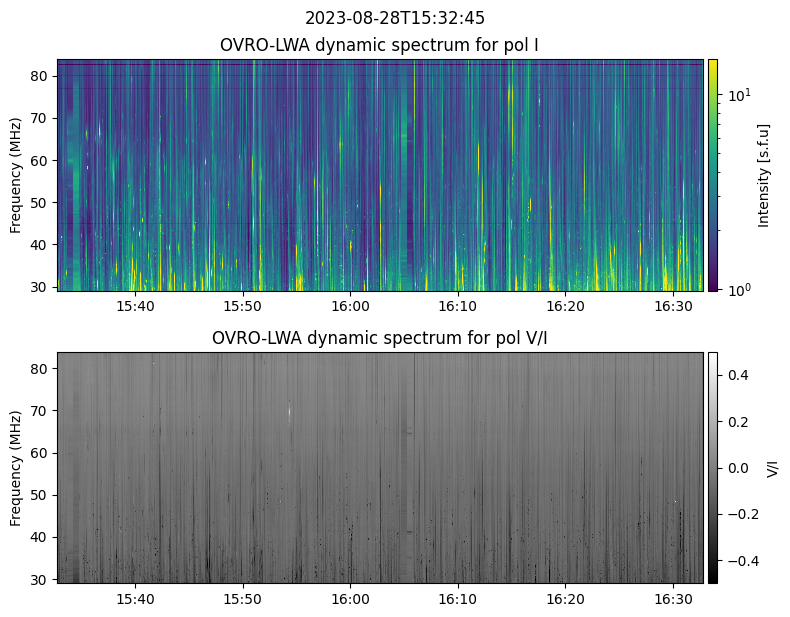Click the bottom plot's Frequency (MHz) label
The image size is (790, 617).
click(x=16, y=467)
